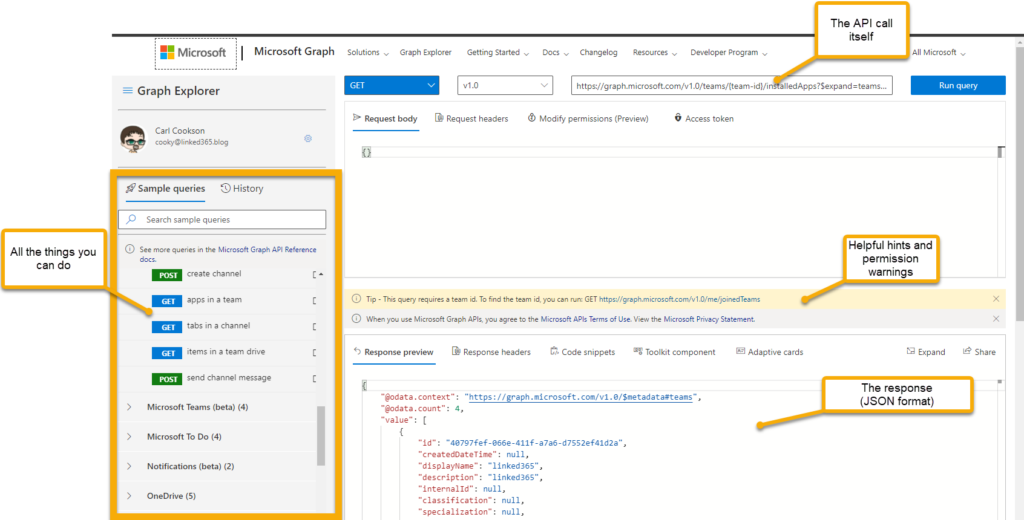
Task: Click the POST badge for send channel message
Action: tap(168, 379)
